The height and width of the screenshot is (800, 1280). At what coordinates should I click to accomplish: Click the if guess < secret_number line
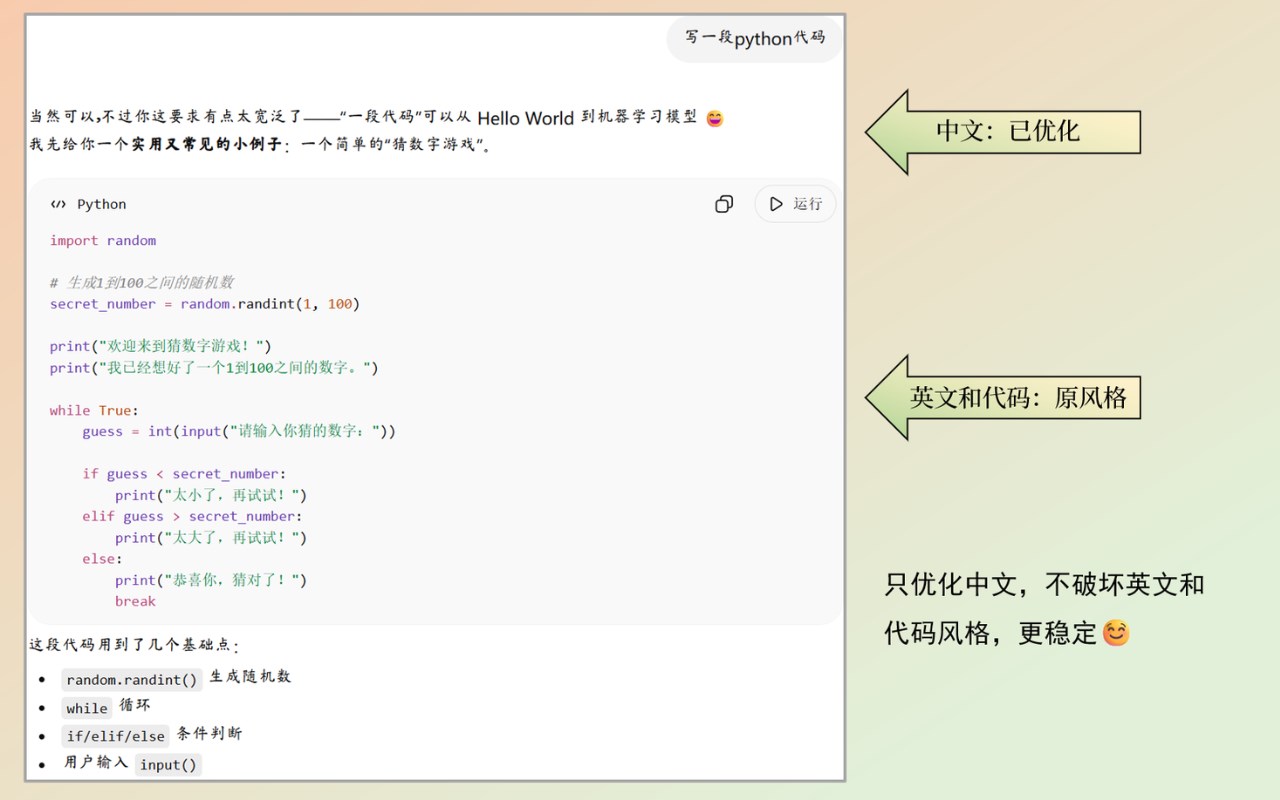pos(184,474)
